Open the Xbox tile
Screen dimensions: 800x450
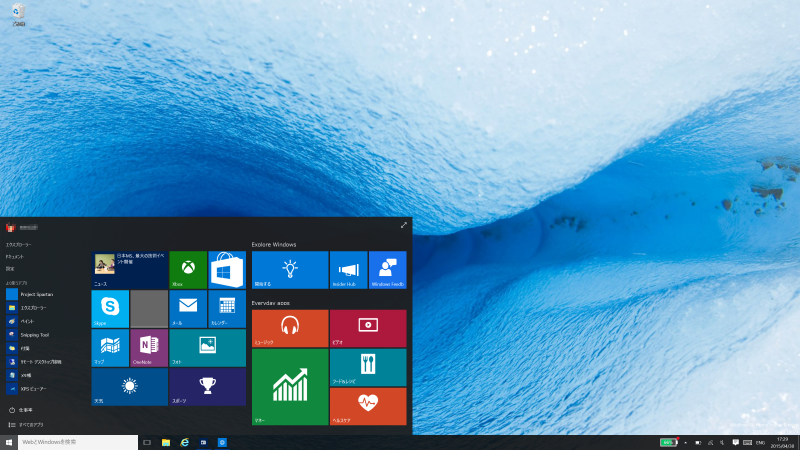click(188, 270)
